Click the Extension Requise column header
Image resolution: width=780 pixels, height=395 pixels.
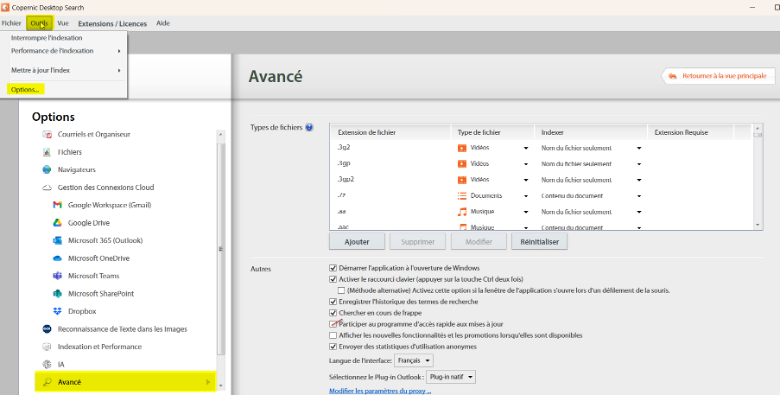coord(690,132)
